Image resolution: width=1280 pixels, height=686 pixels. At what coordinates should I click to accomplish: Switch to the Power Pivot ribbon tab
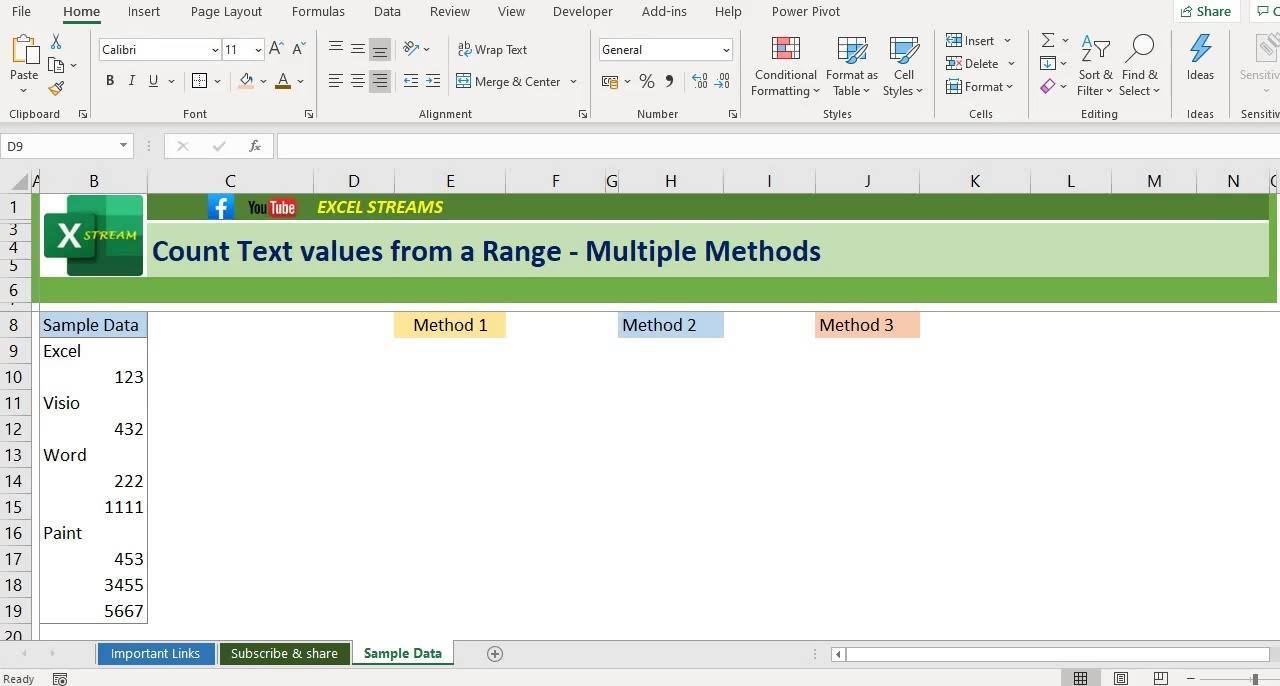(806, 11)
